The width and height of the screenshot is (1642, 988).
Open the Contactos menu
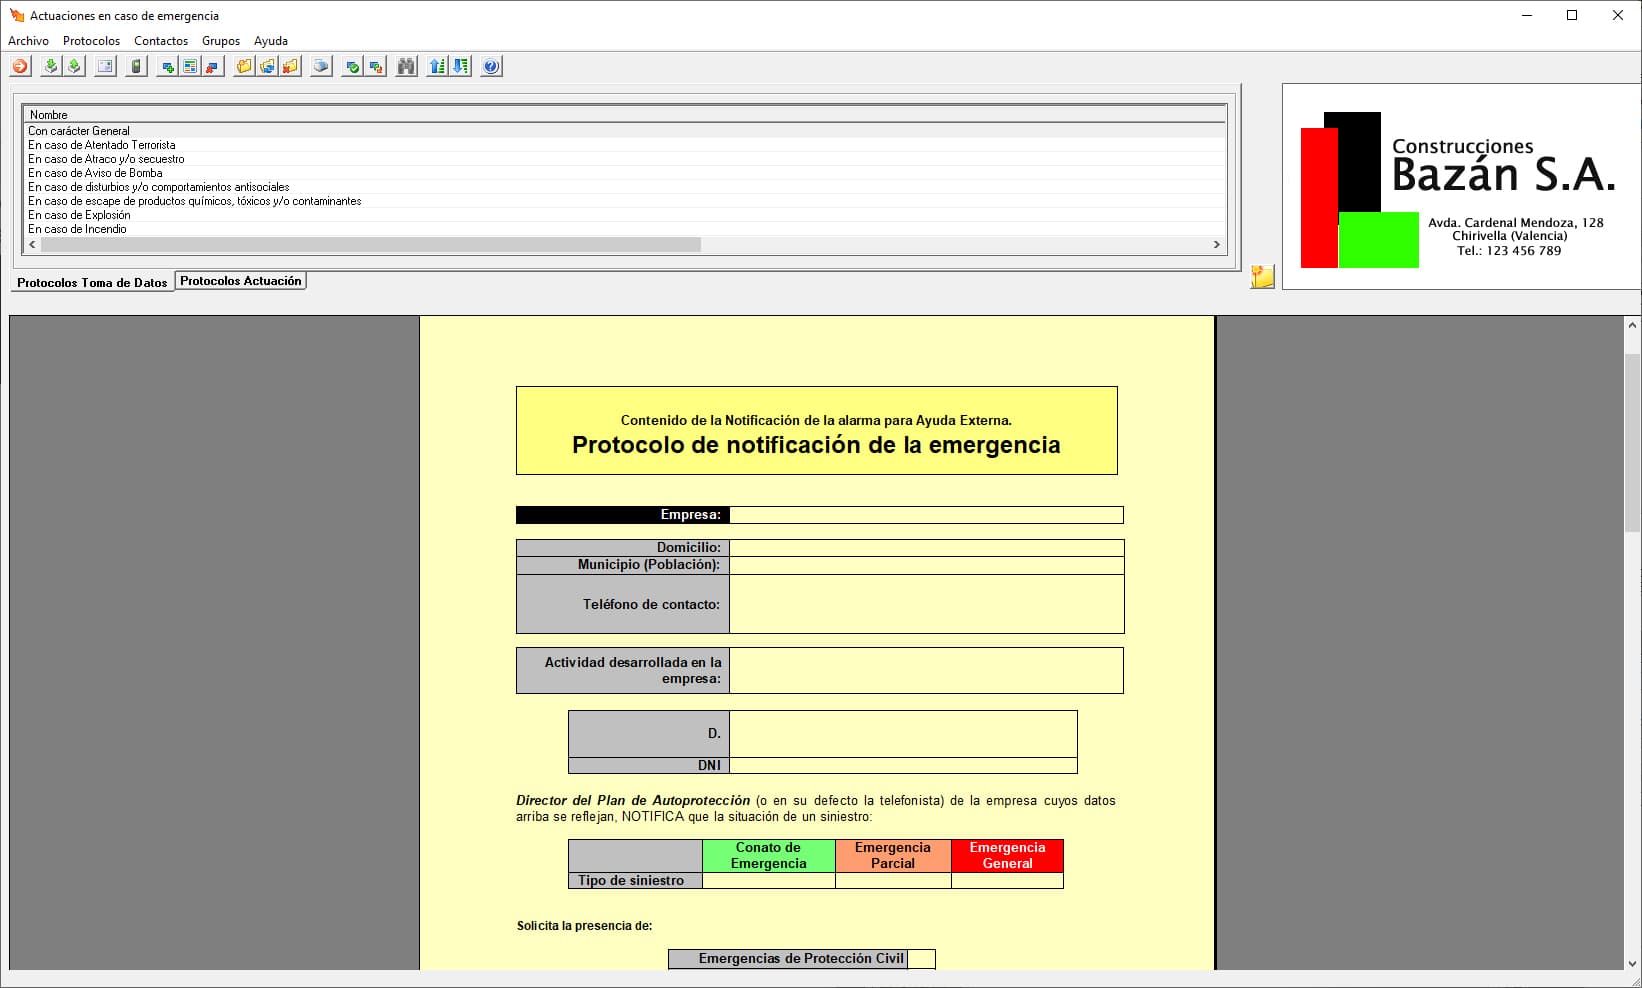[x=161, y=41]
